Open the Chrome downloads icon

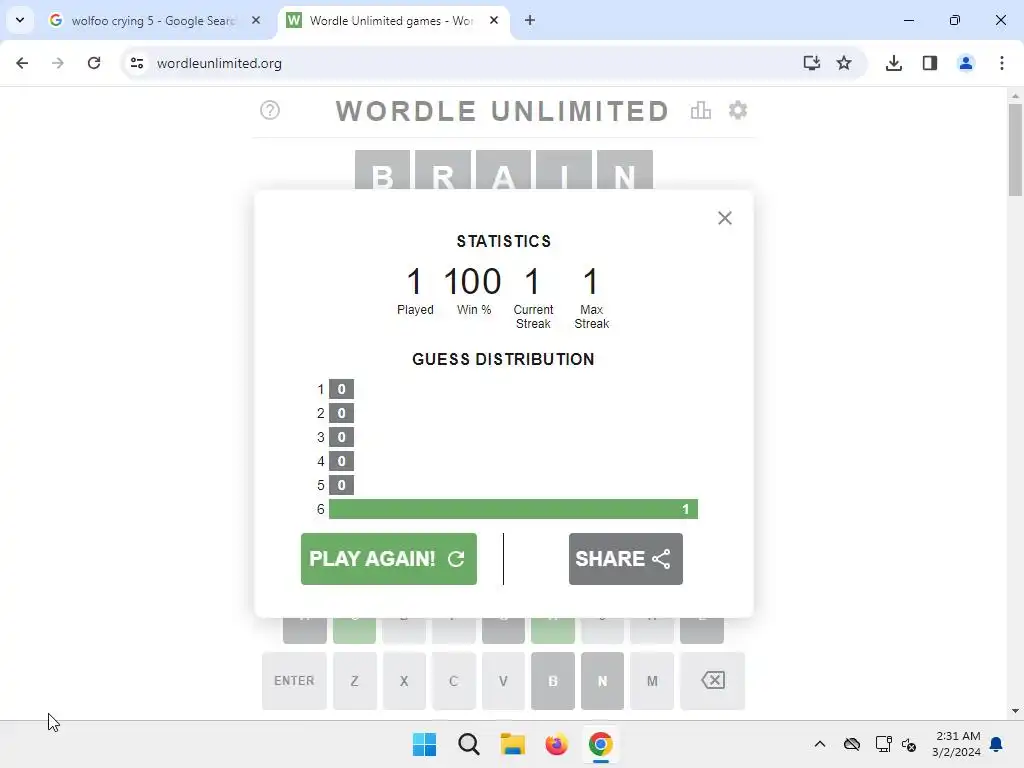tap(894, 63)
